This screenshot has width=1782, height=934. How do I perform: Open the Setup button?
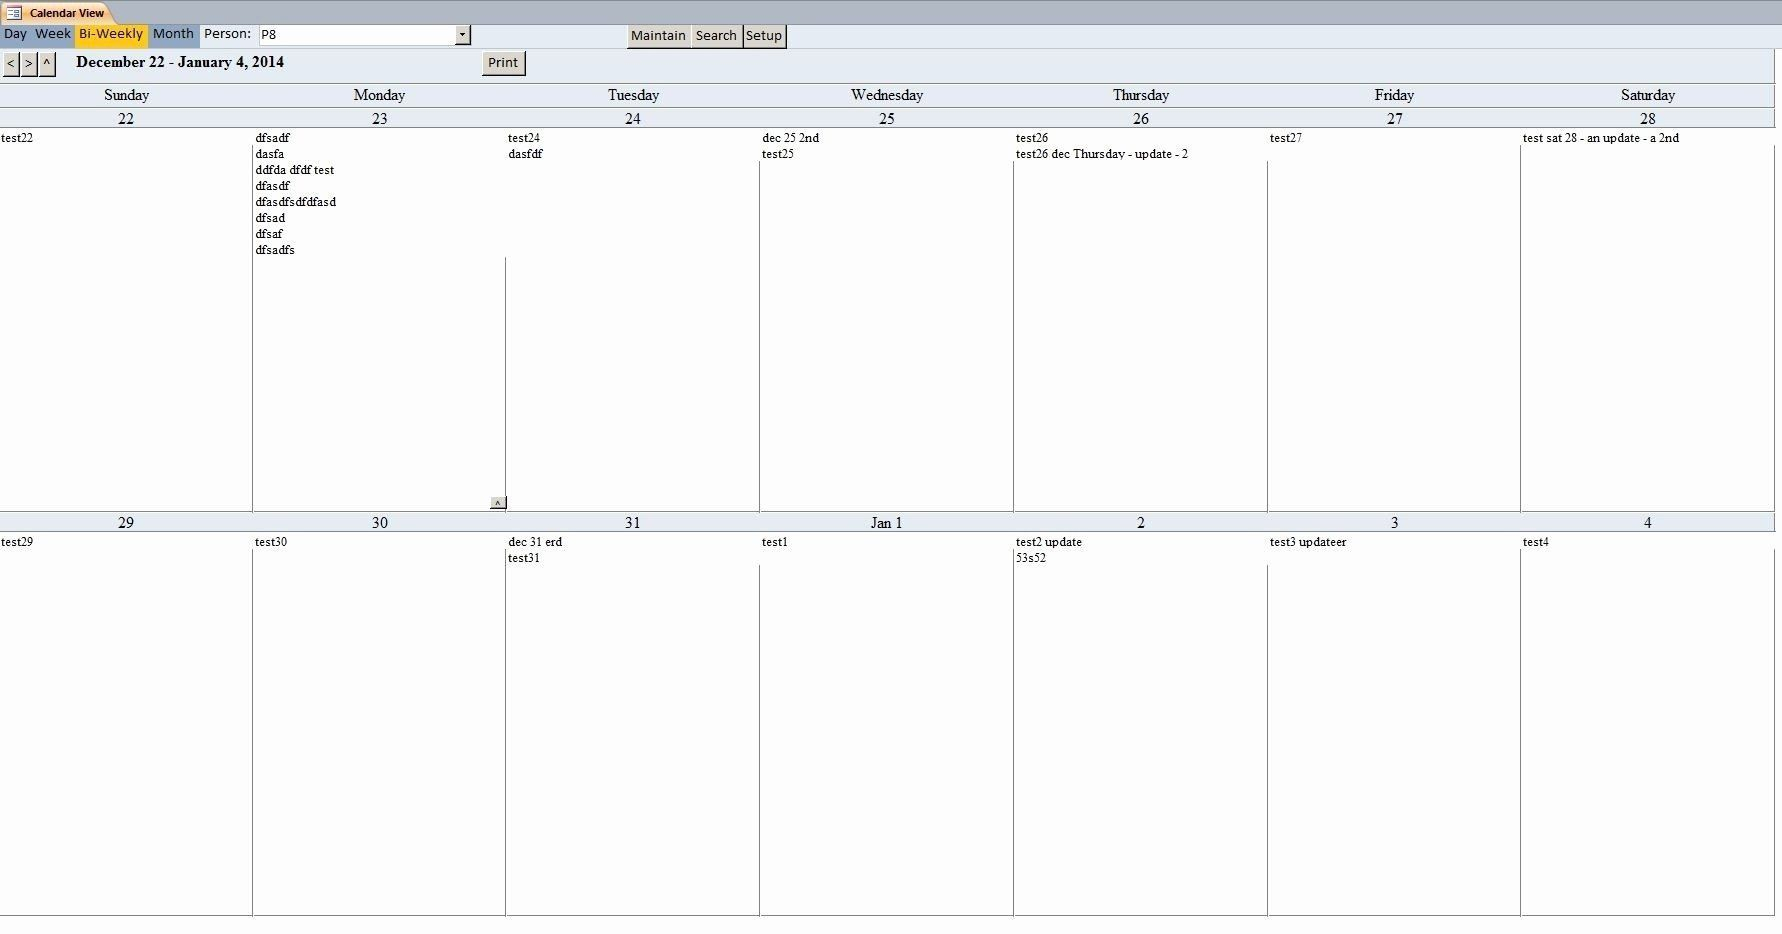click(764, 36)
